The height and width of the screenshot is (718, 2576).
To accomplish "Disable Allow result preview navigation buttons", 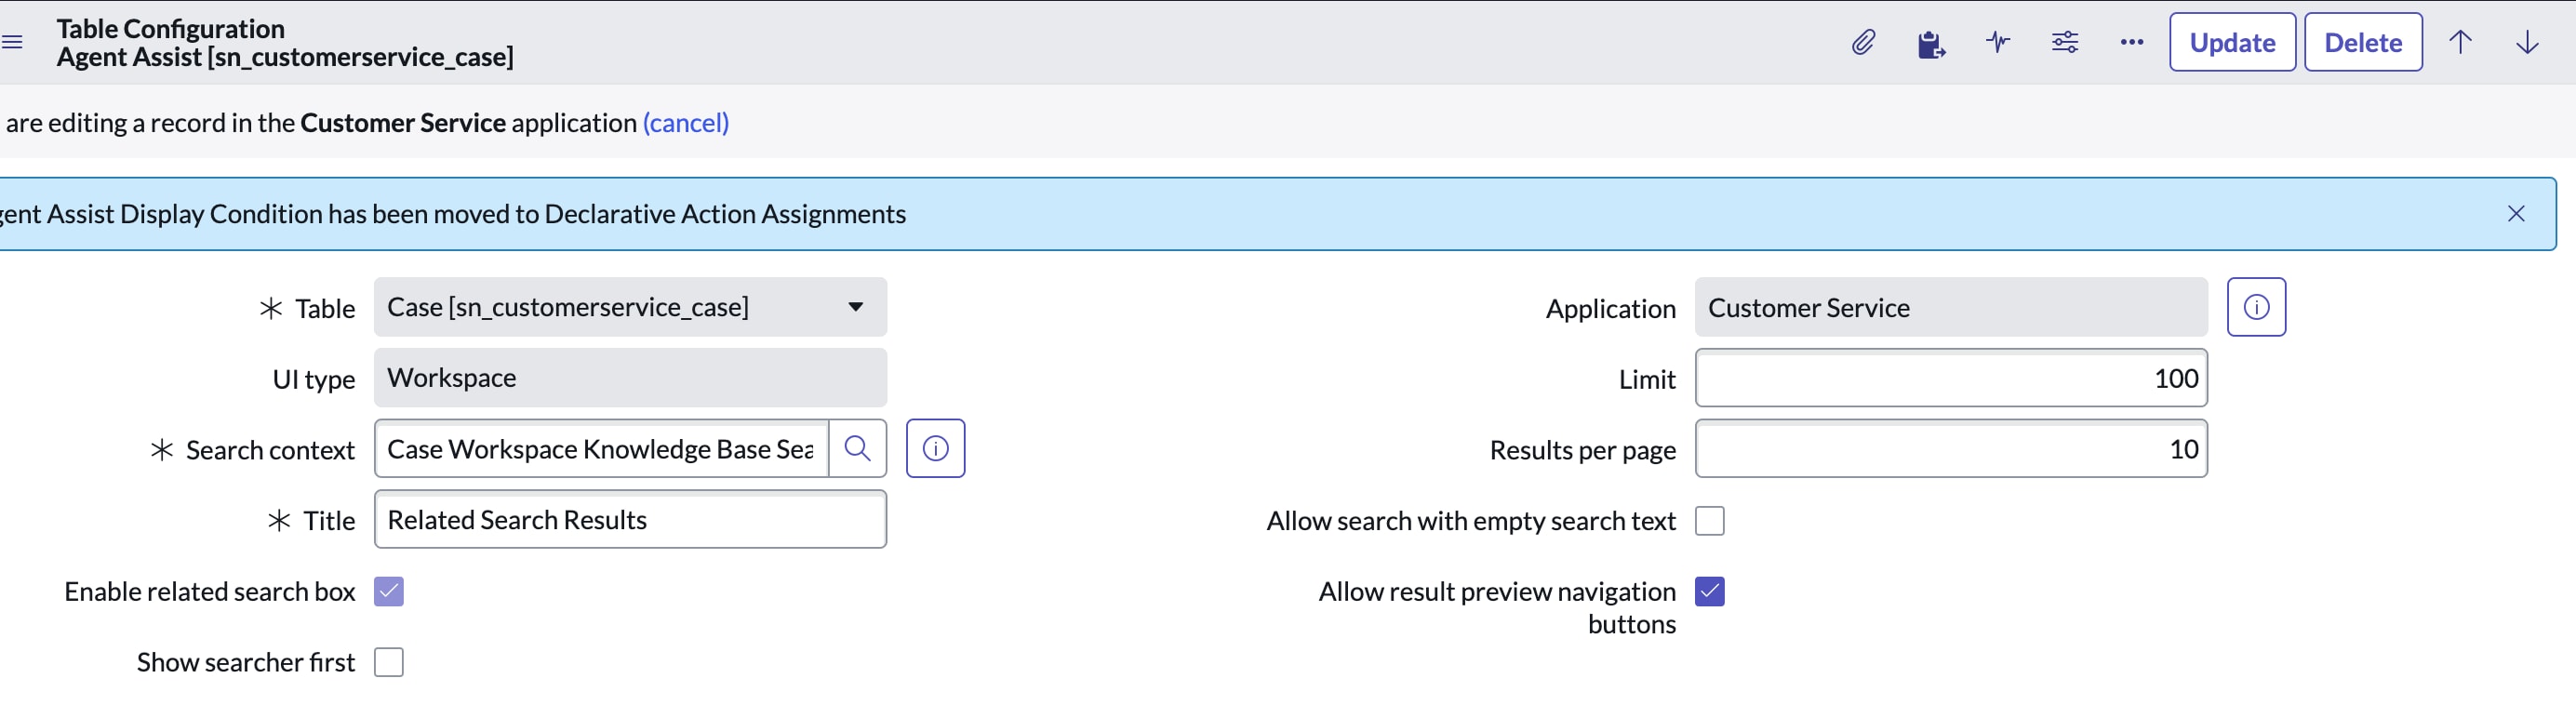I will pyautogui.click(x=1710, y=591).
